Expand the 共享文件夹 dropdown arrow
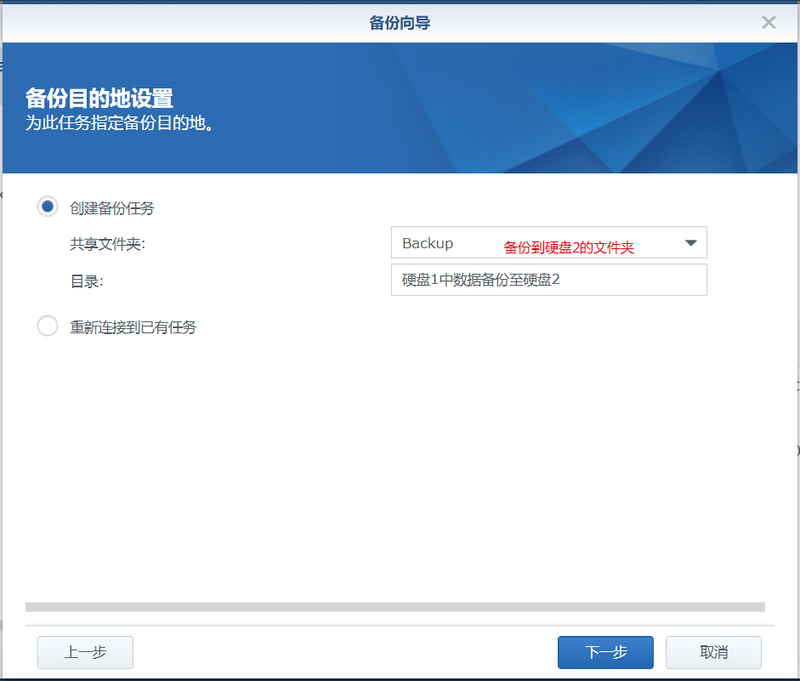Screen dimensions: 800x681 (x=690, y=243)
